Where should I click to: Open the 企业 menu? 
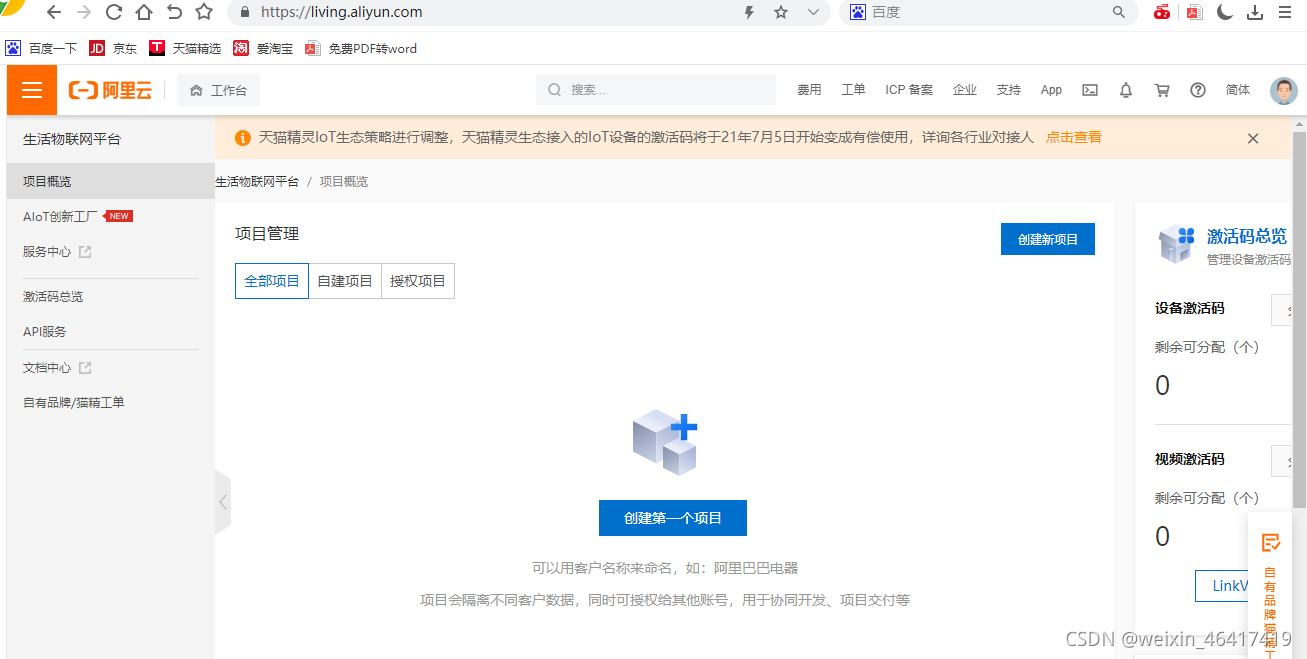click(965, 90)
